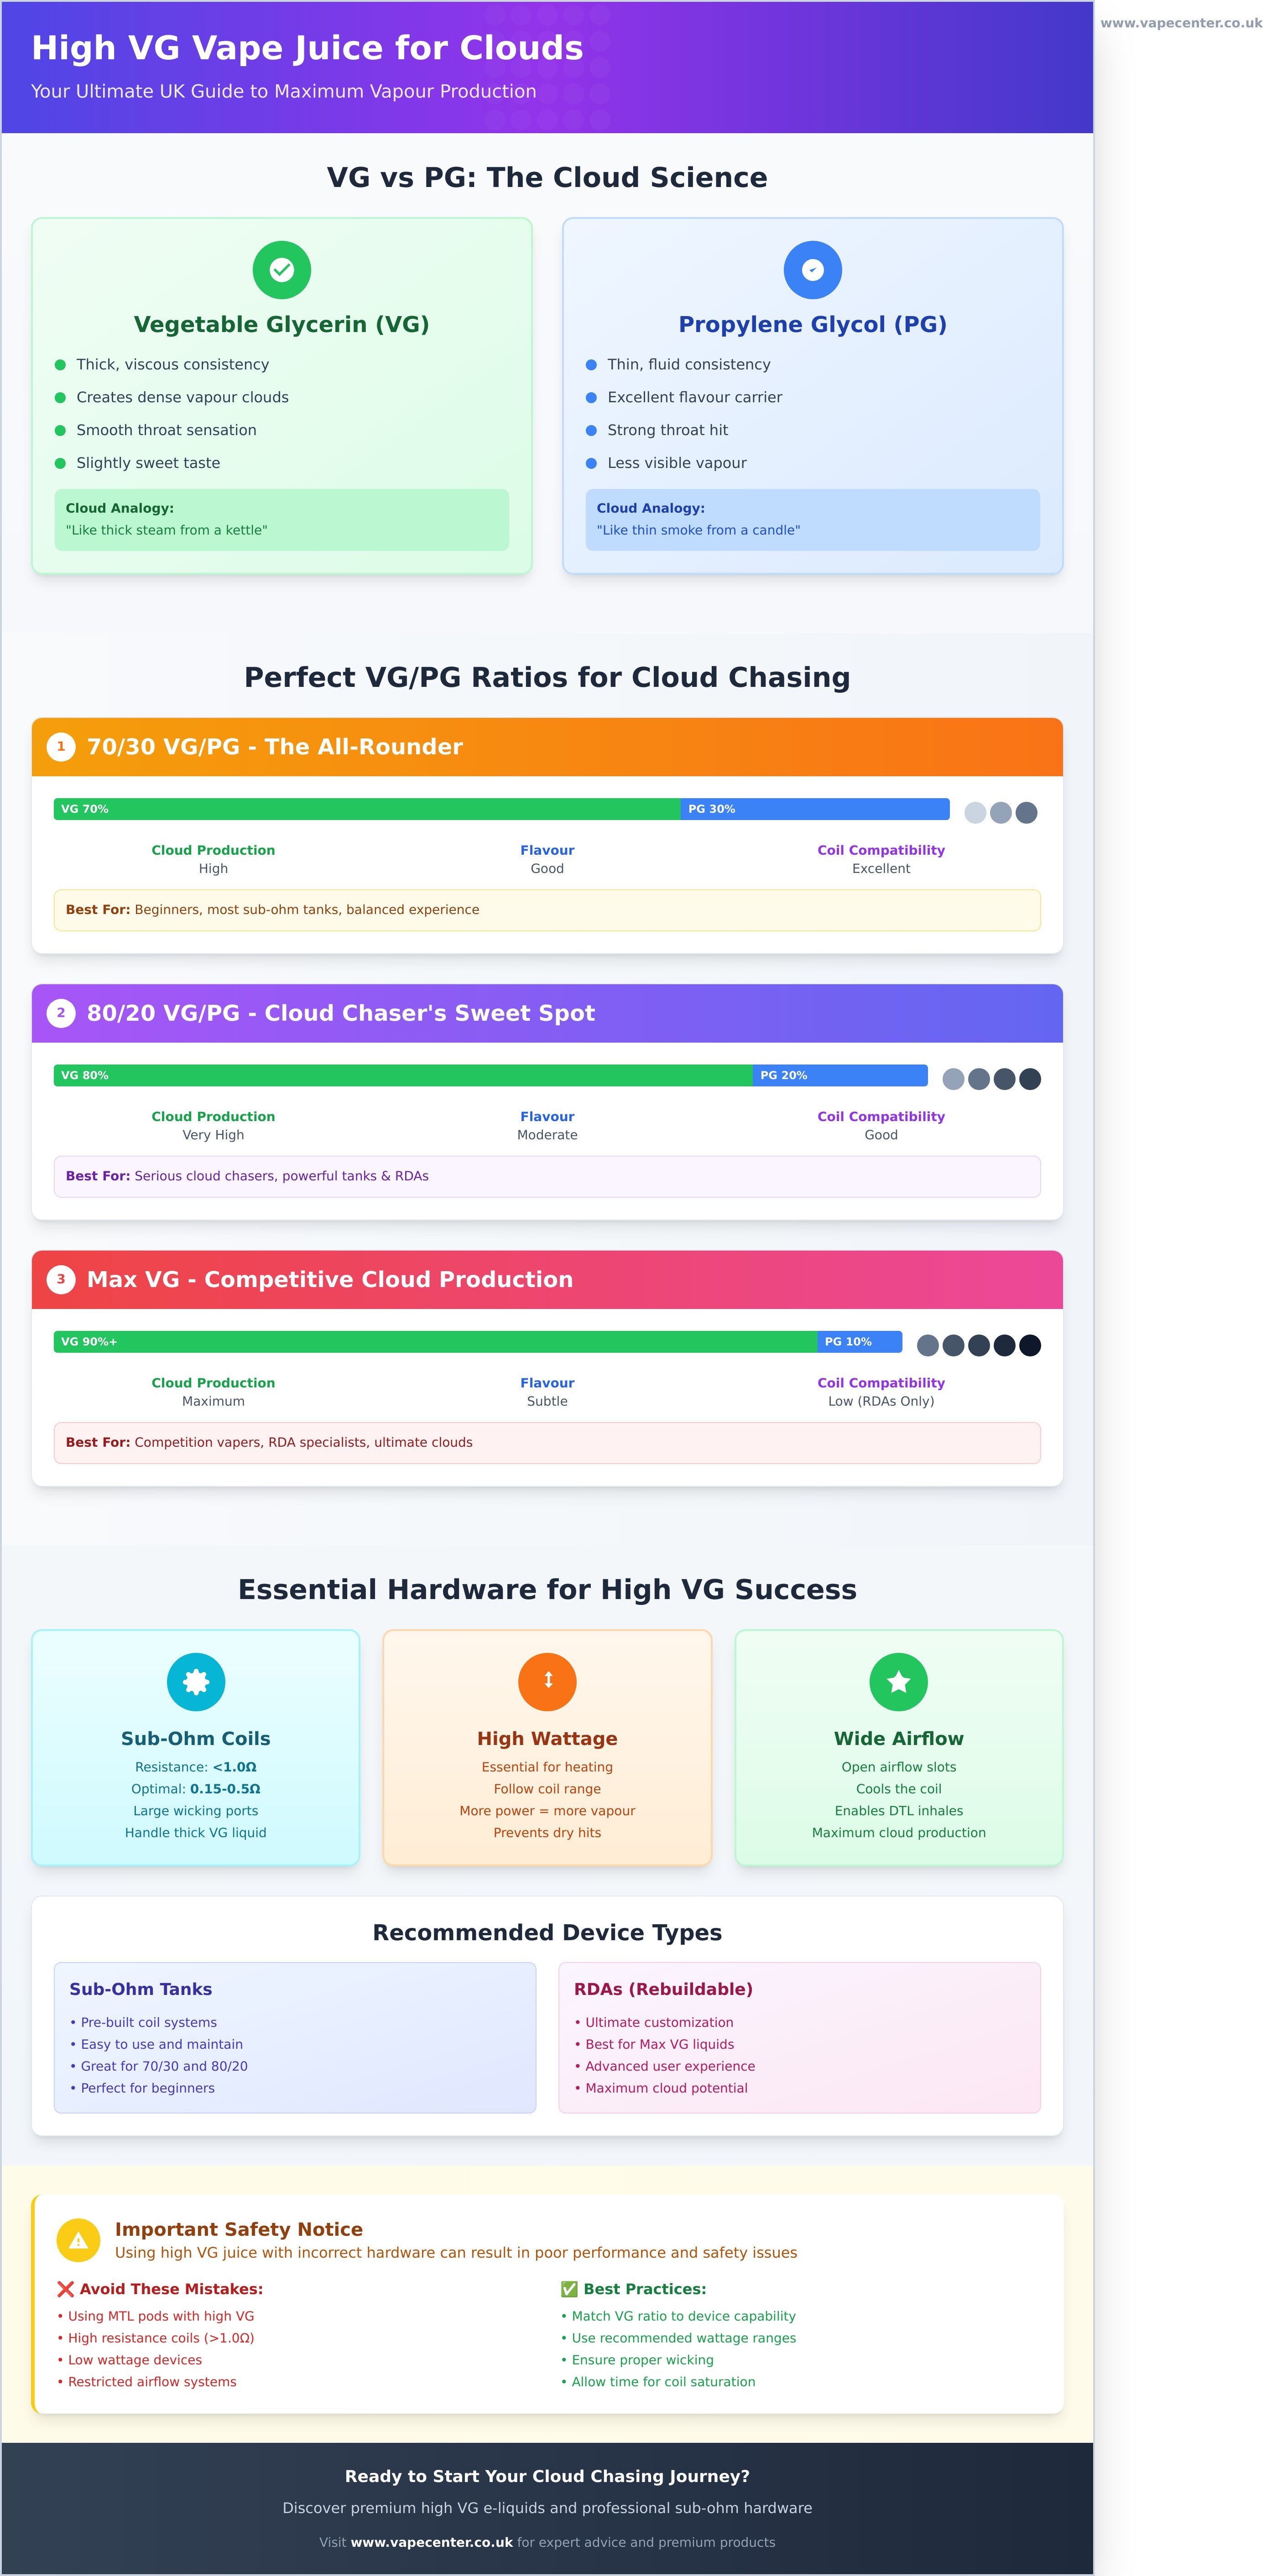Click Best for Max VG liquids bullet
The width and height of the screenshot is (1272, 2576).
click(x=654, y=2044)
